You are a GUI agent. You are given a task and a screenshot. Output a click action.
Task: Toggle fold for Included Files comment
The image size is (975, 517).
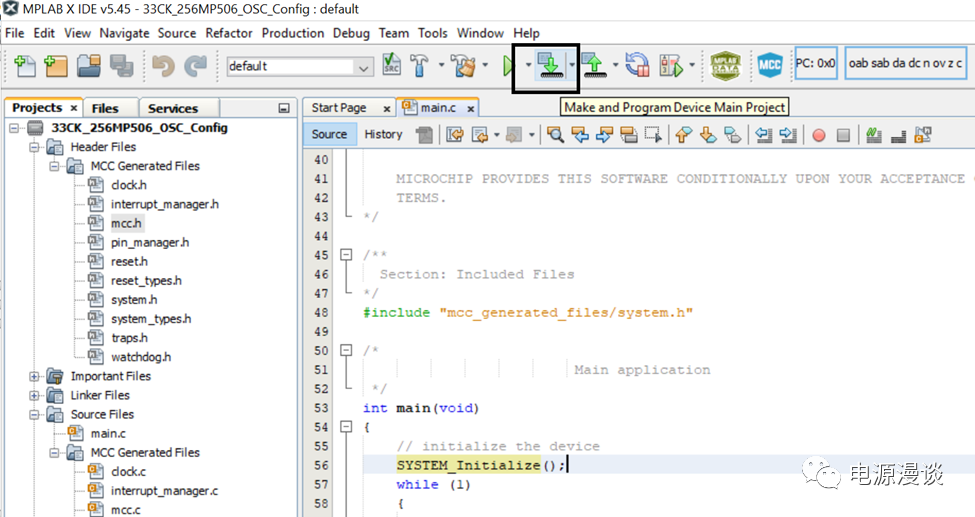click(x=347, y=255)
